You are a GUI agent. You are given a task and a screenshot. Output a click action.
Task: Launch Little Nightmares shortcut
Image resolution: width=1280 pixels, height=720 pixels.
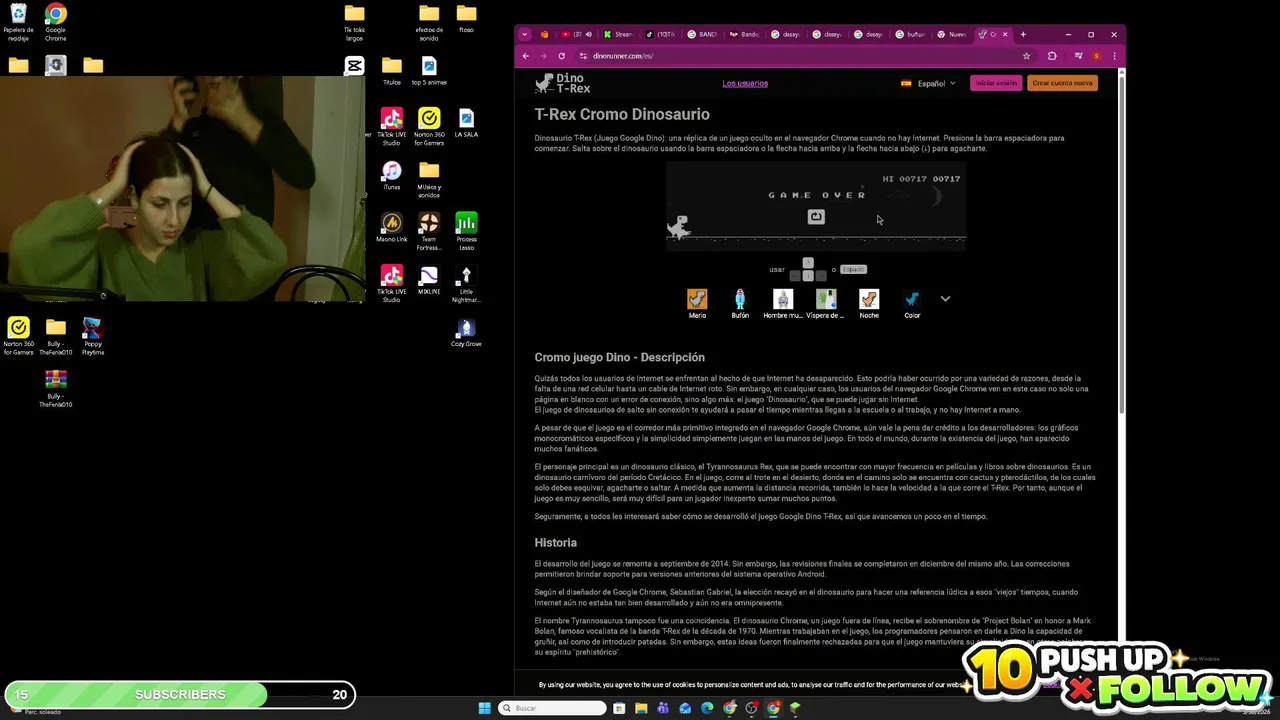(x=466, y=284)
